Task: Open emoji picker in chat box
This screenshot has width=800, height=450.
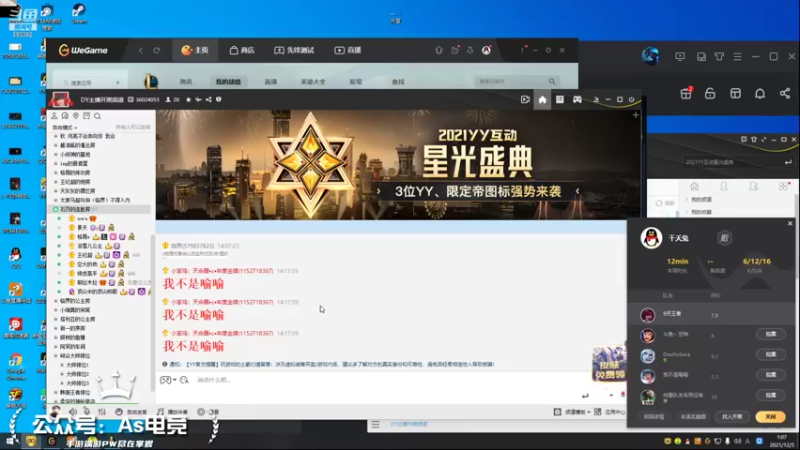Action: tap(184, 380)
